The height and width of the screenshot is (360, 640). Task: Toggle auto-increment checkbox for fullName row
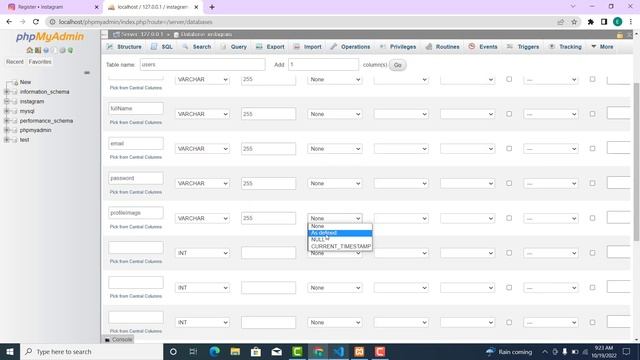pos(592,114)
